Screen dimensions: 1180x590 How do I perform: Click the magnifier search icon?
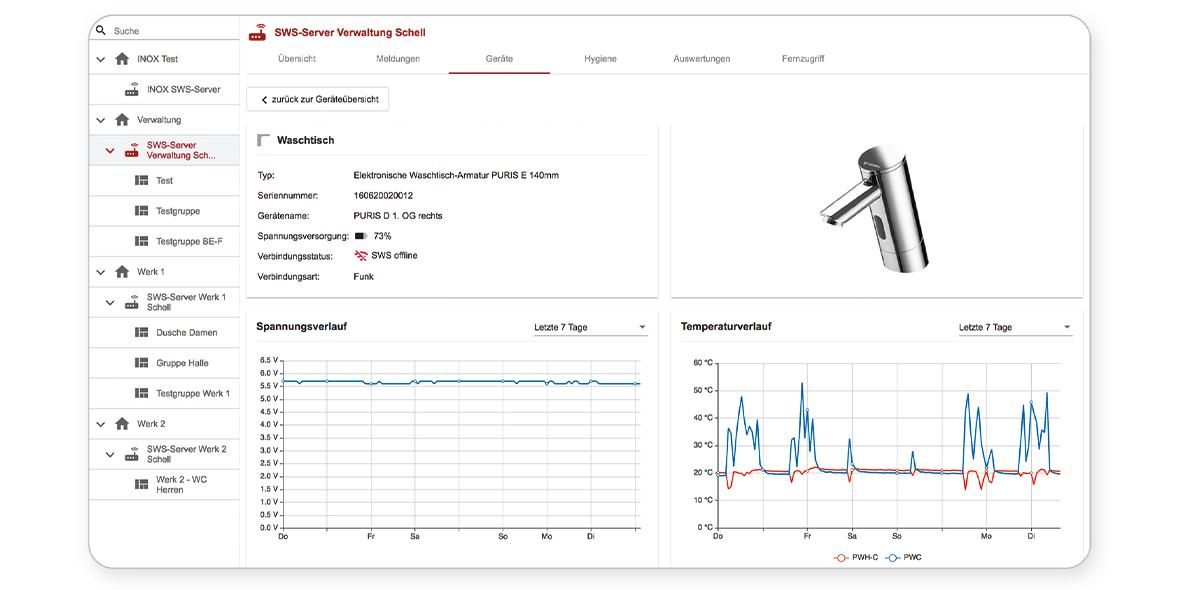coord(101,31)
